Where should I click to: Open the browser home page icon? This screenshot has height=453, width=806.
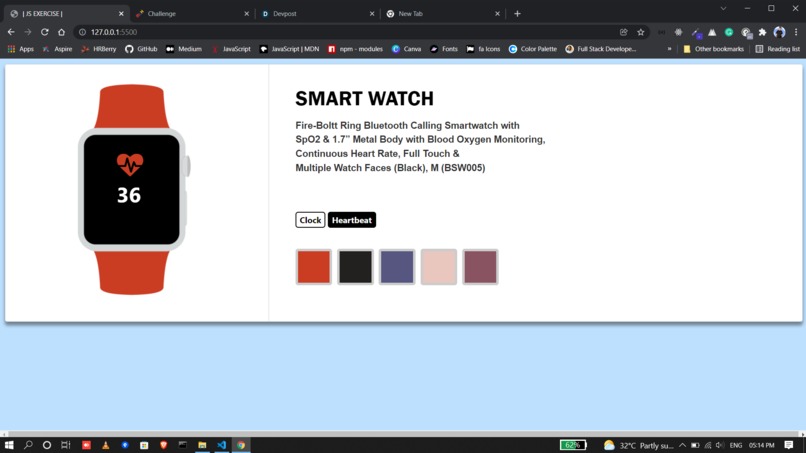coord(61,32)
